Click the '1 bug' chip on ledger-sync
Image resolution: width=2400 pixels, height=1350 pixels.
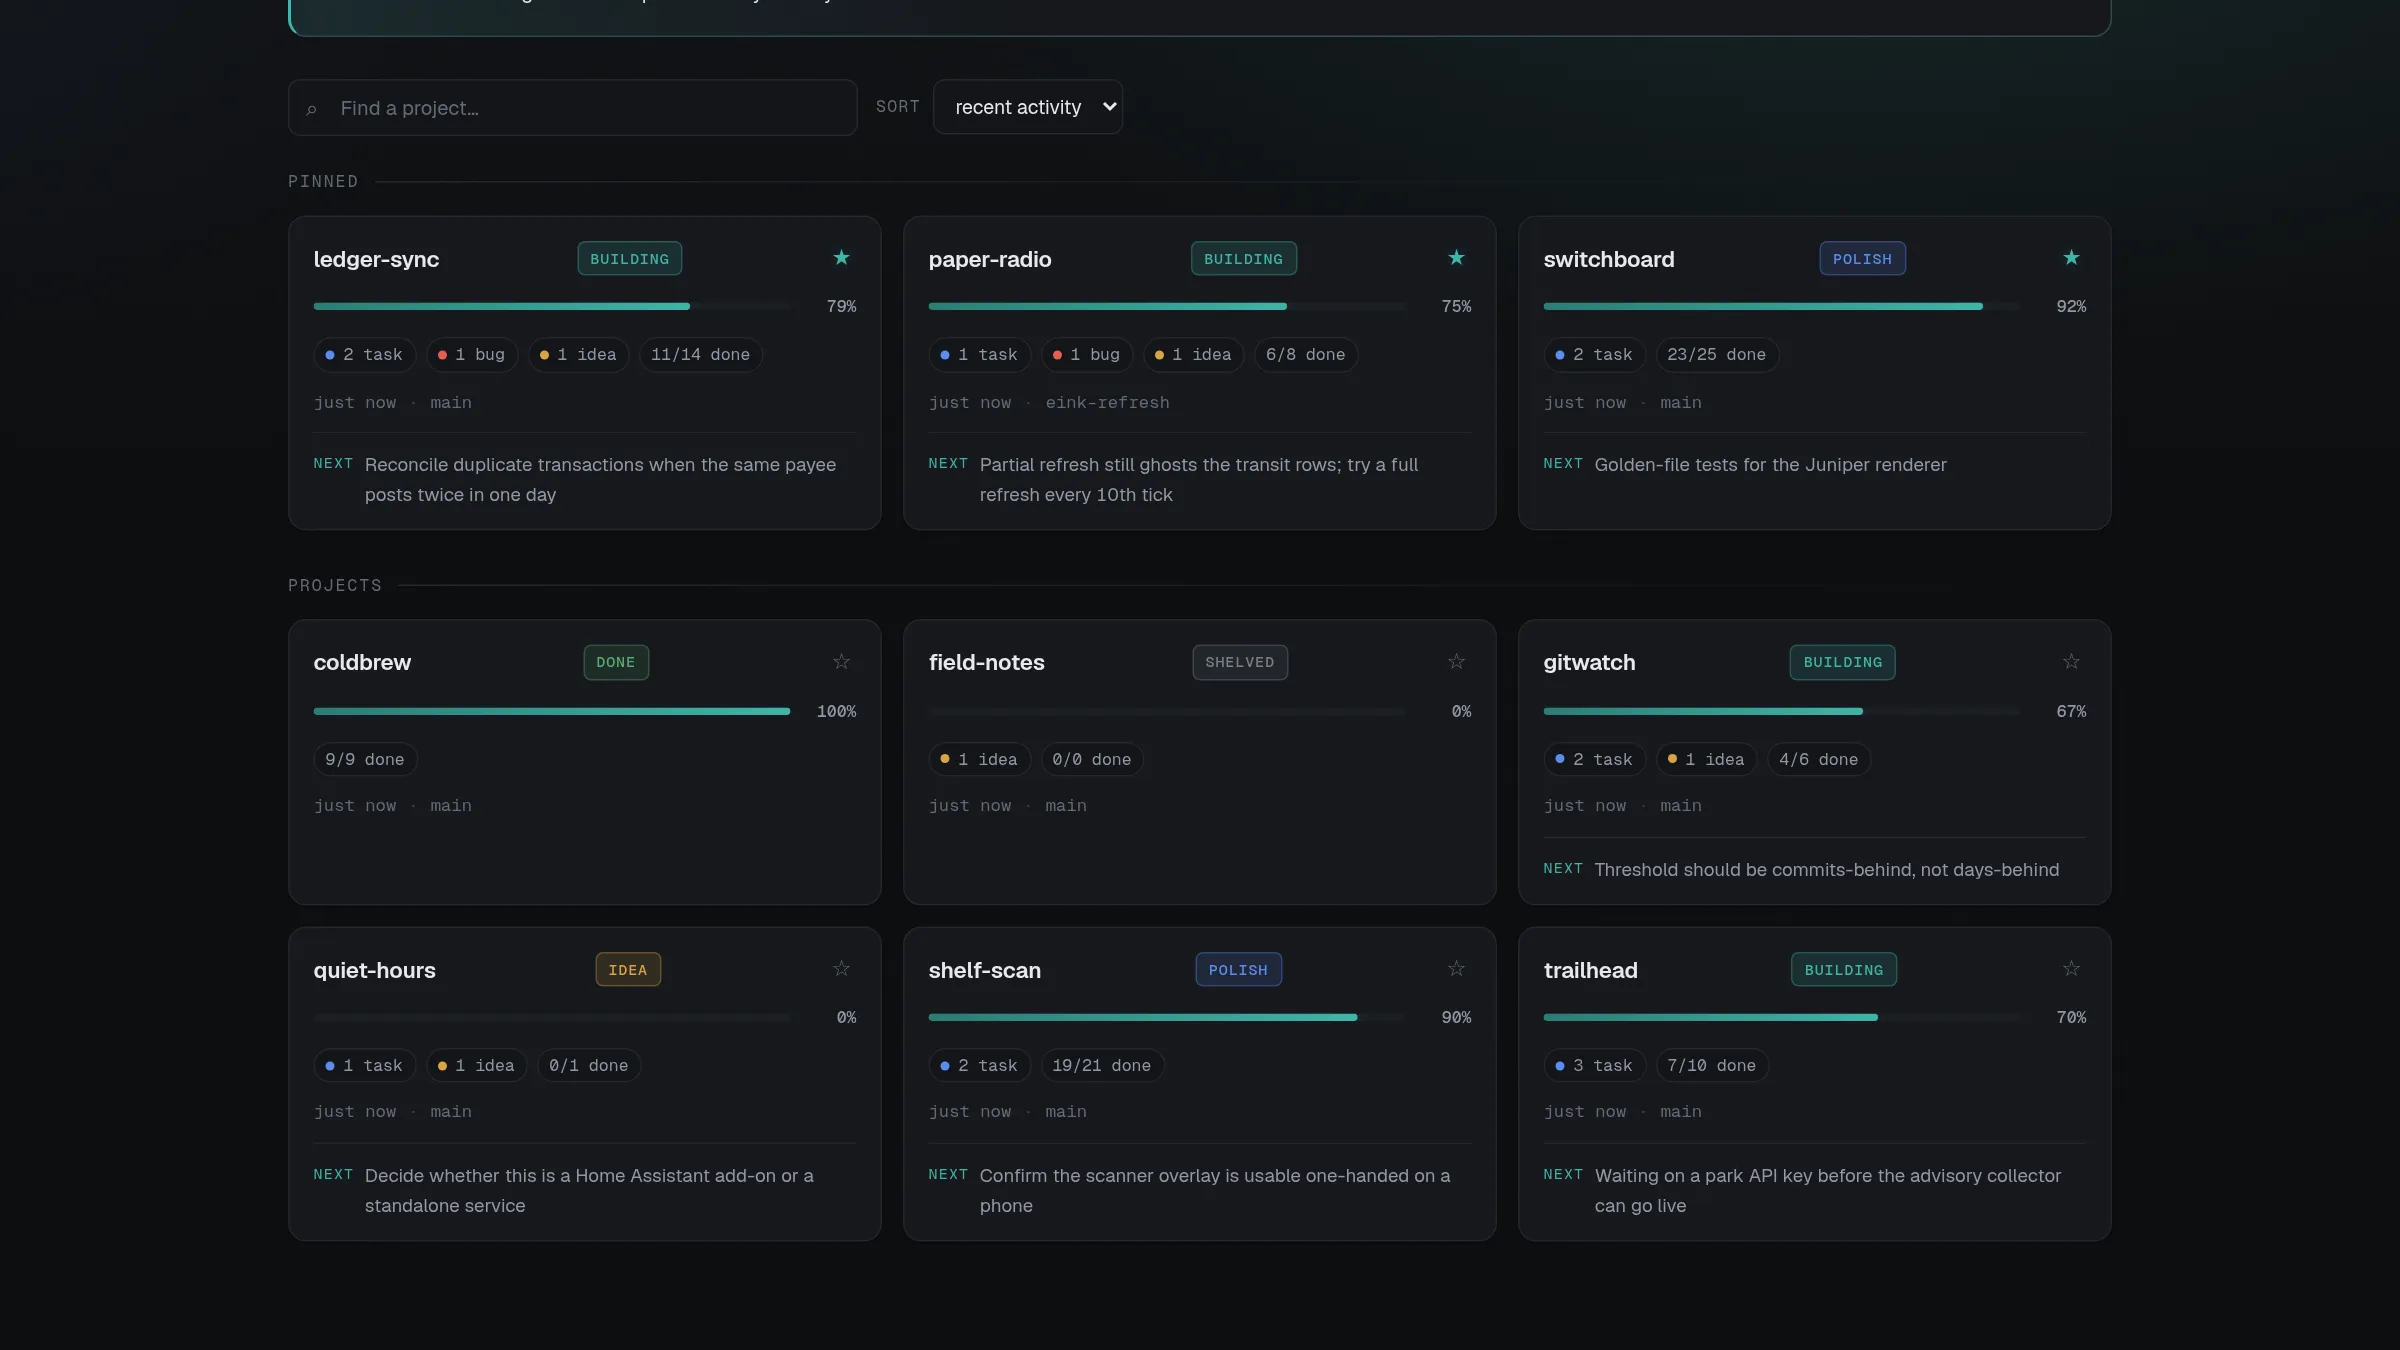472,355
